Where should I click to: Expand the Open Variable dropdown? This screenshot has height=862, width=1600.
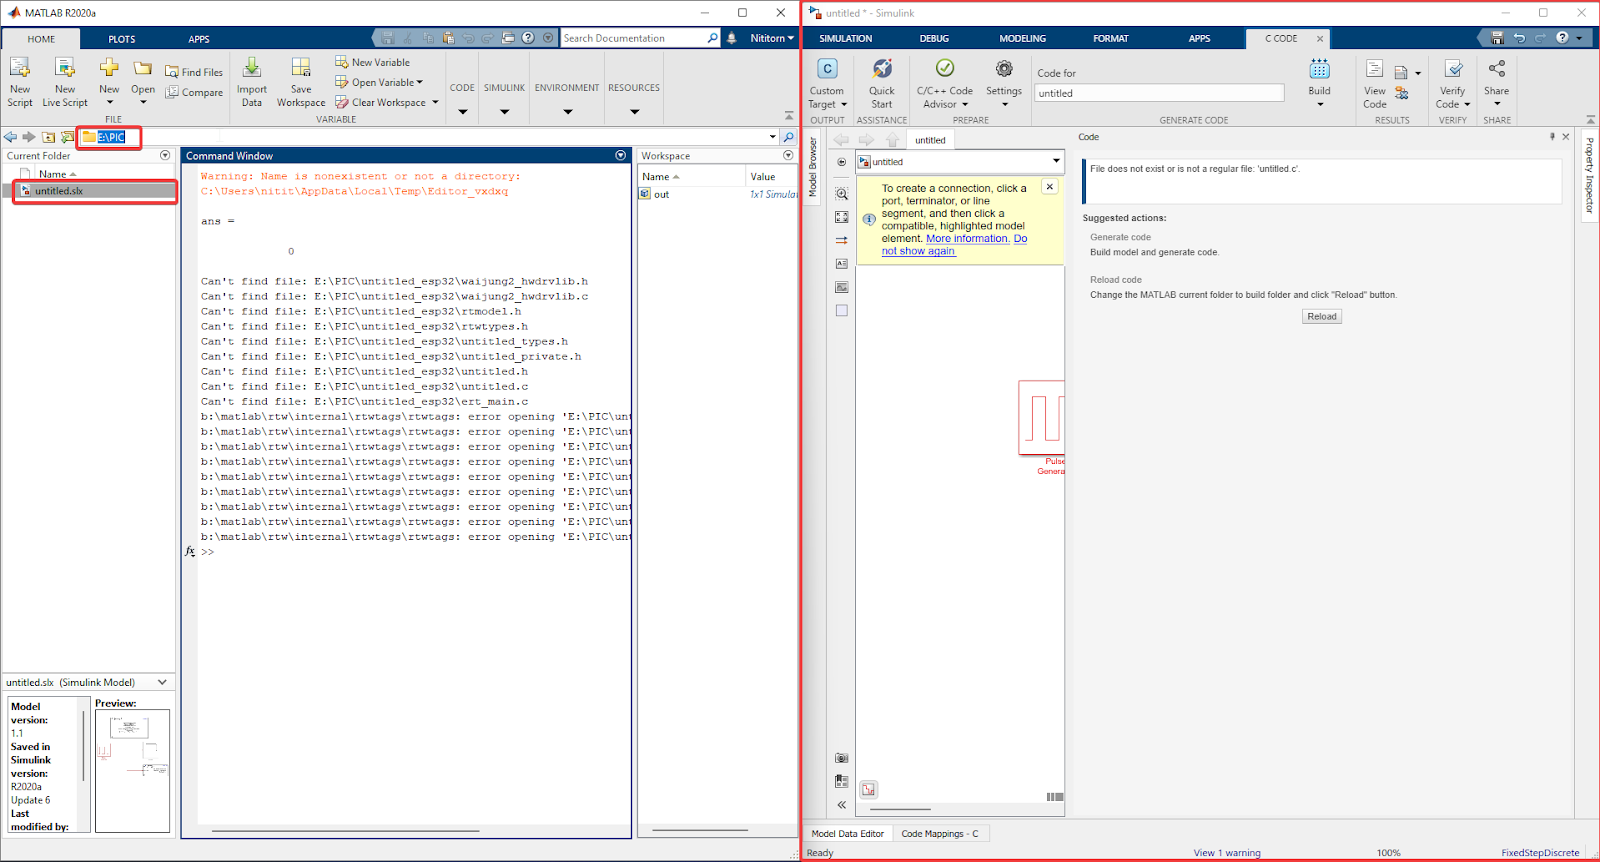pos(419,82)
